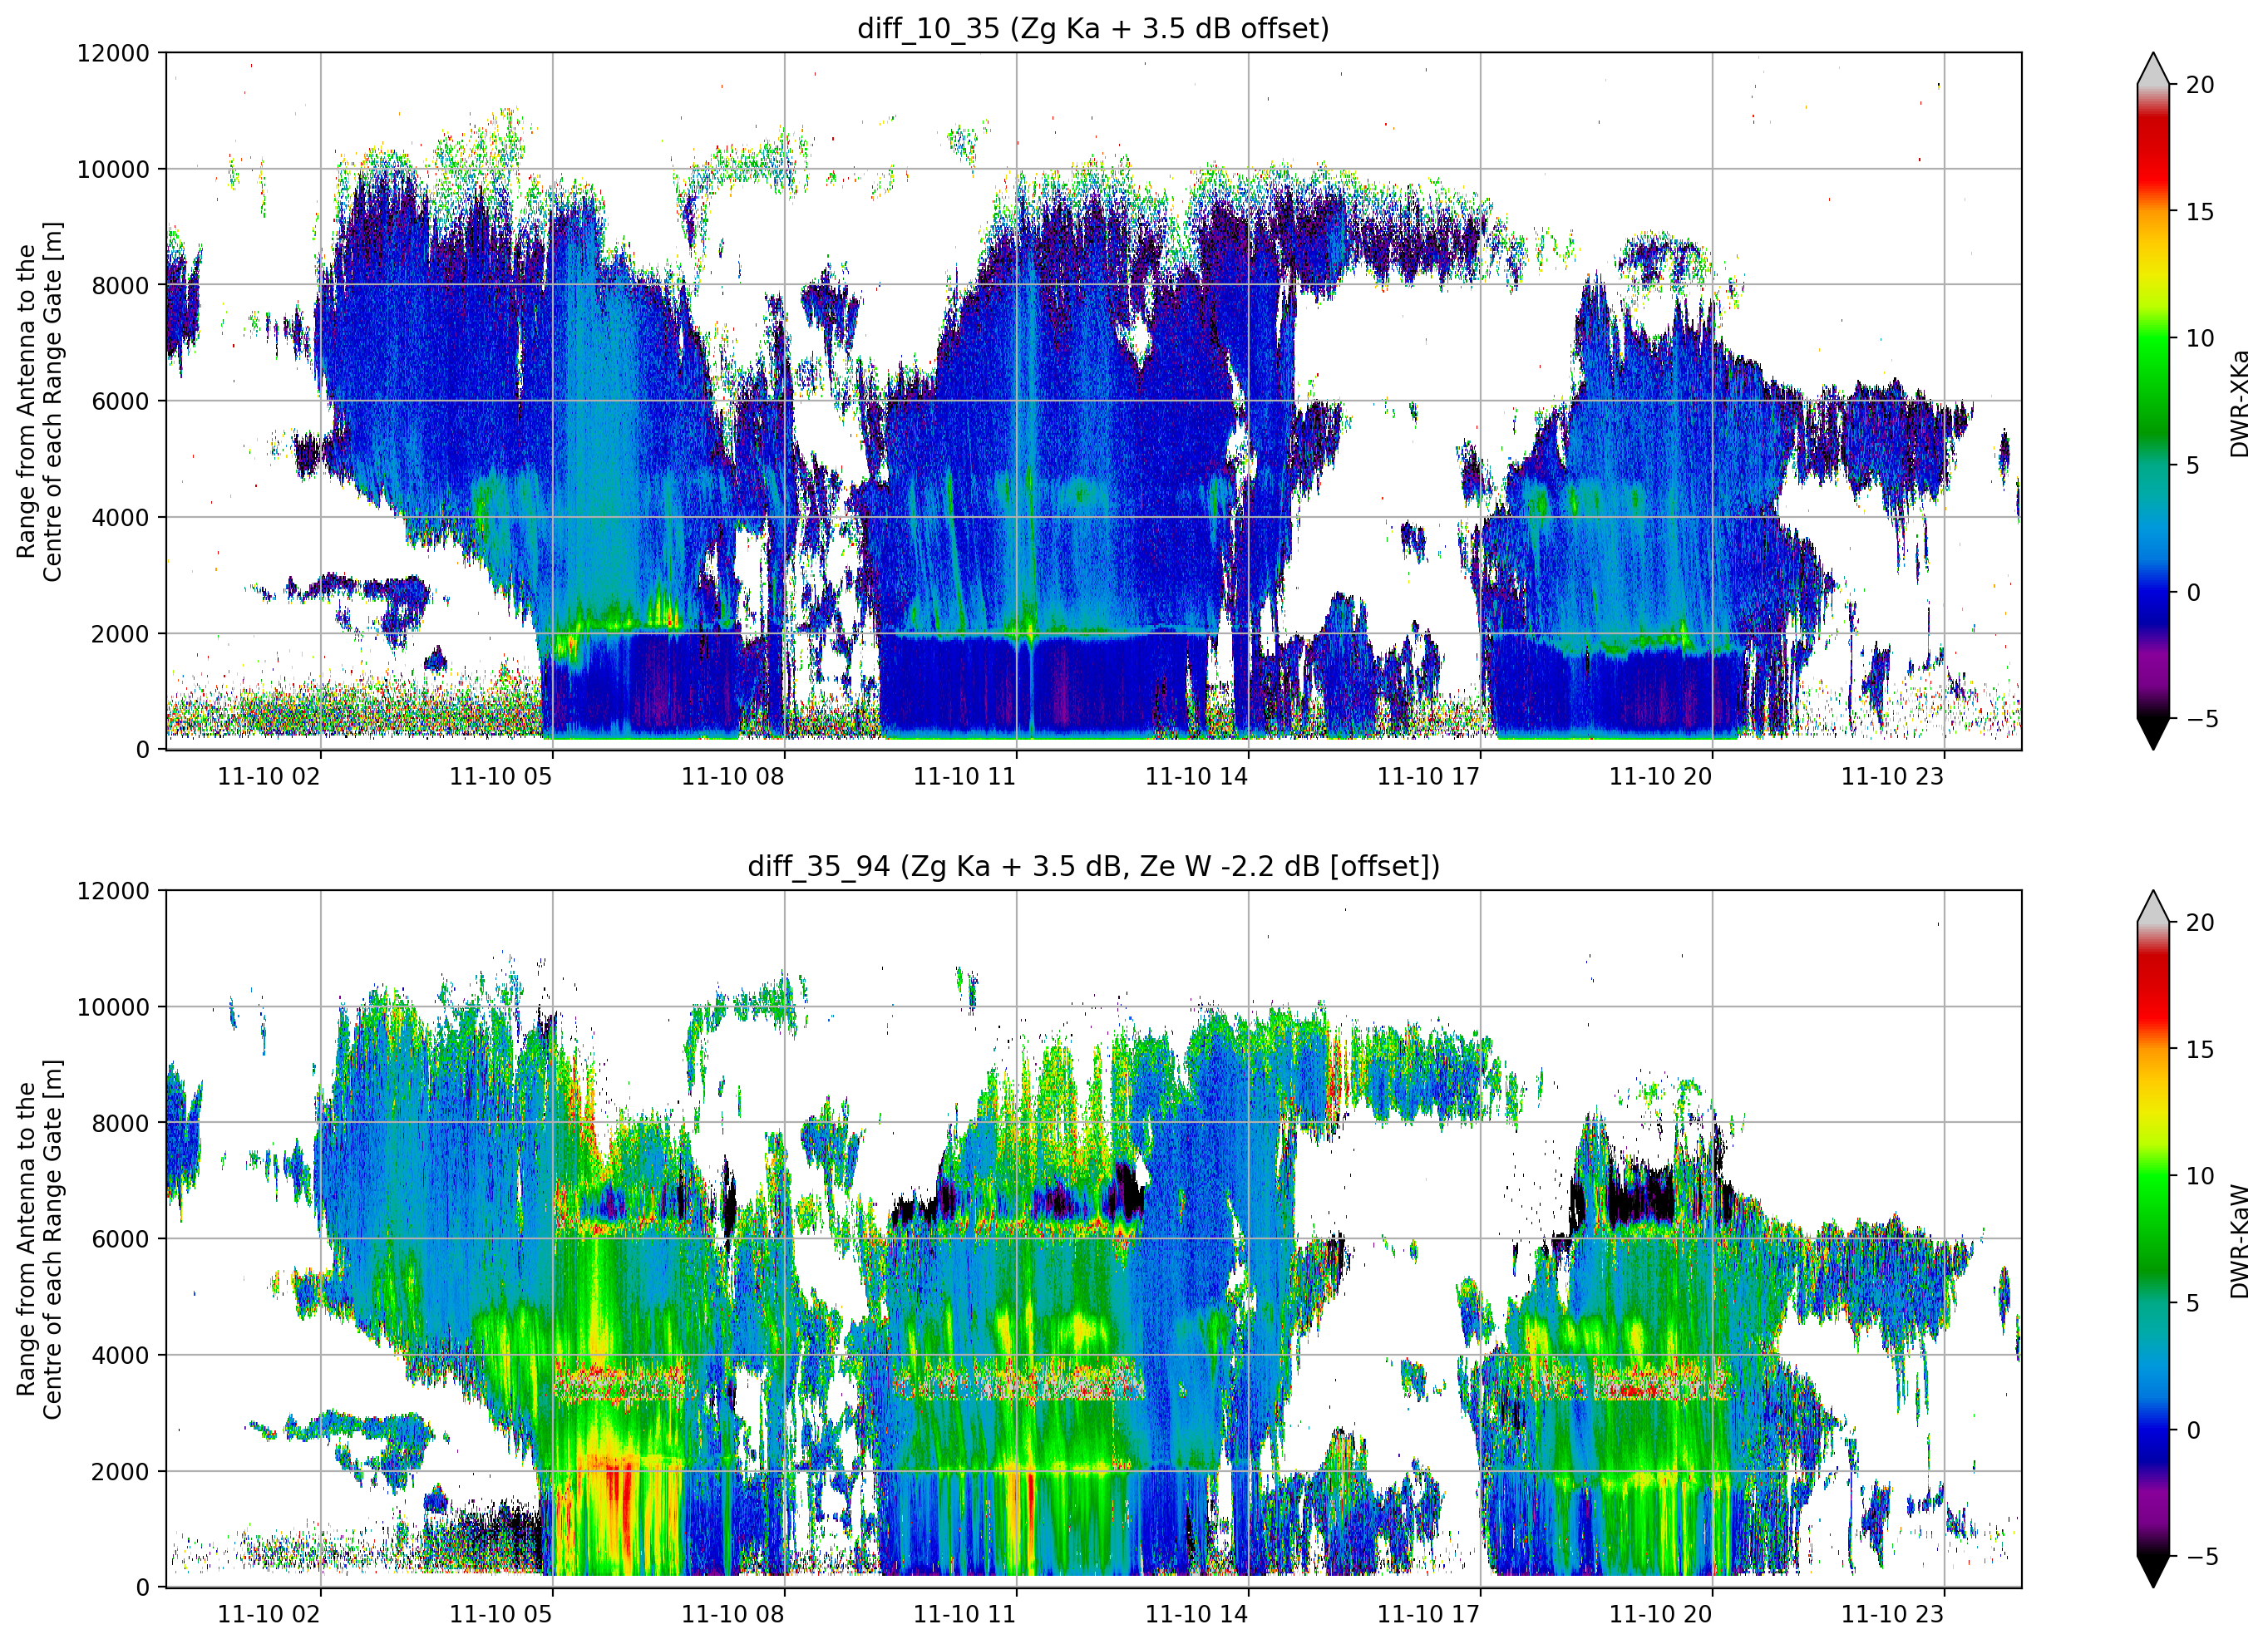Click the 4000 y-tick of bottom plot
The image size is (2268, 1644).
120,1355
